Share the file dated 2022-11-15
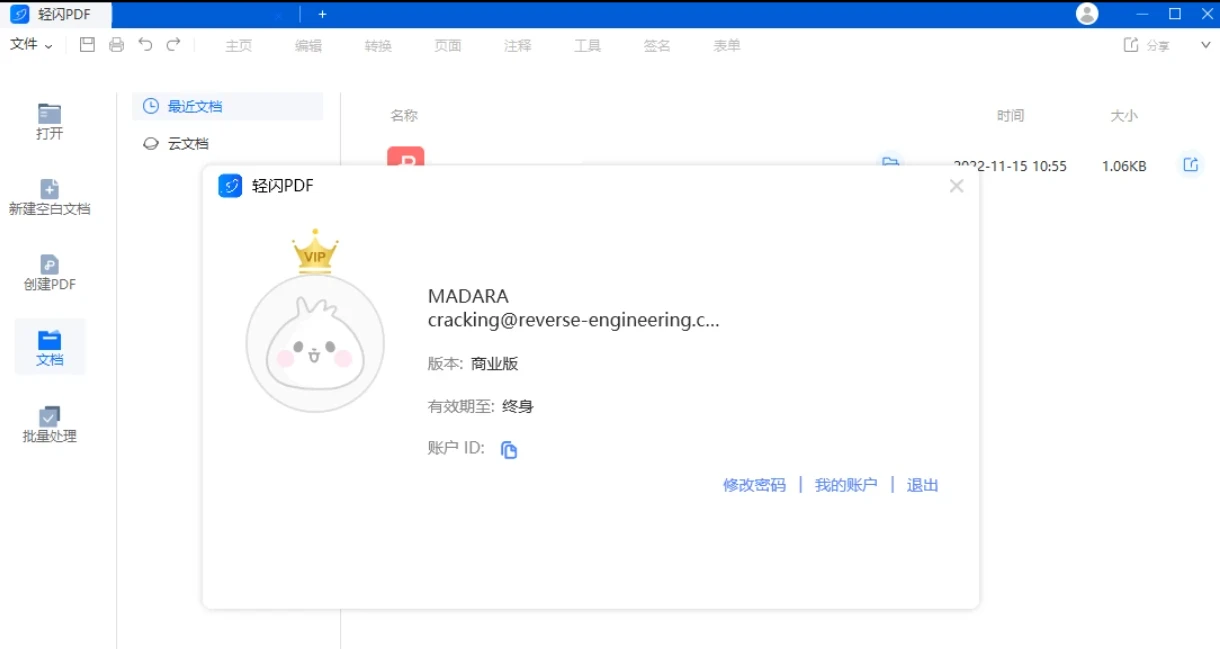The width and height of the screenshot is (1220, 649). (1190, 165)
